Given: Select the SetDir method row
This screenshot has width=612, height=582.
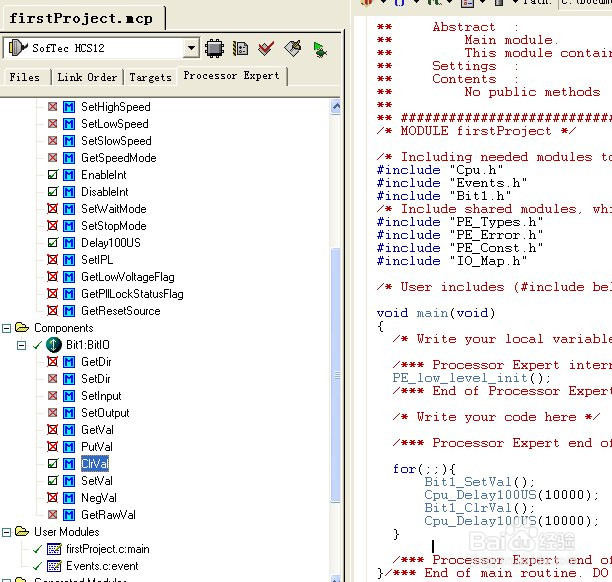Looking at the screenshot, I should coord(96,379).
